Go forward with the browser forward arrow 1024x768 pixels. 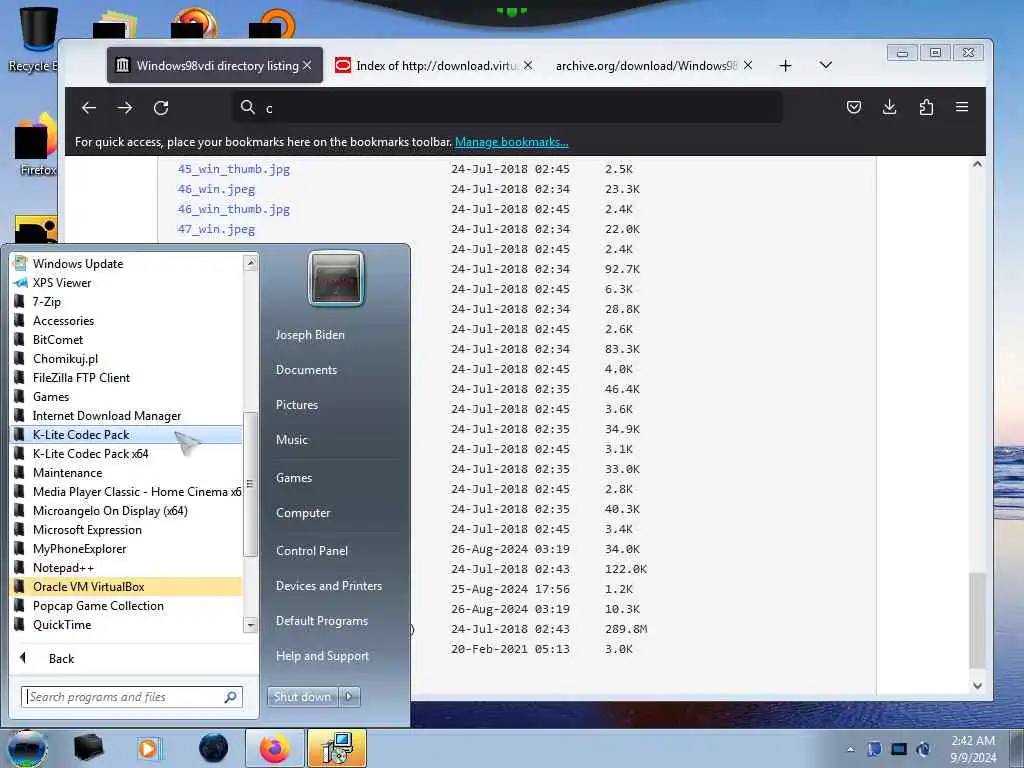pos(125,108)
